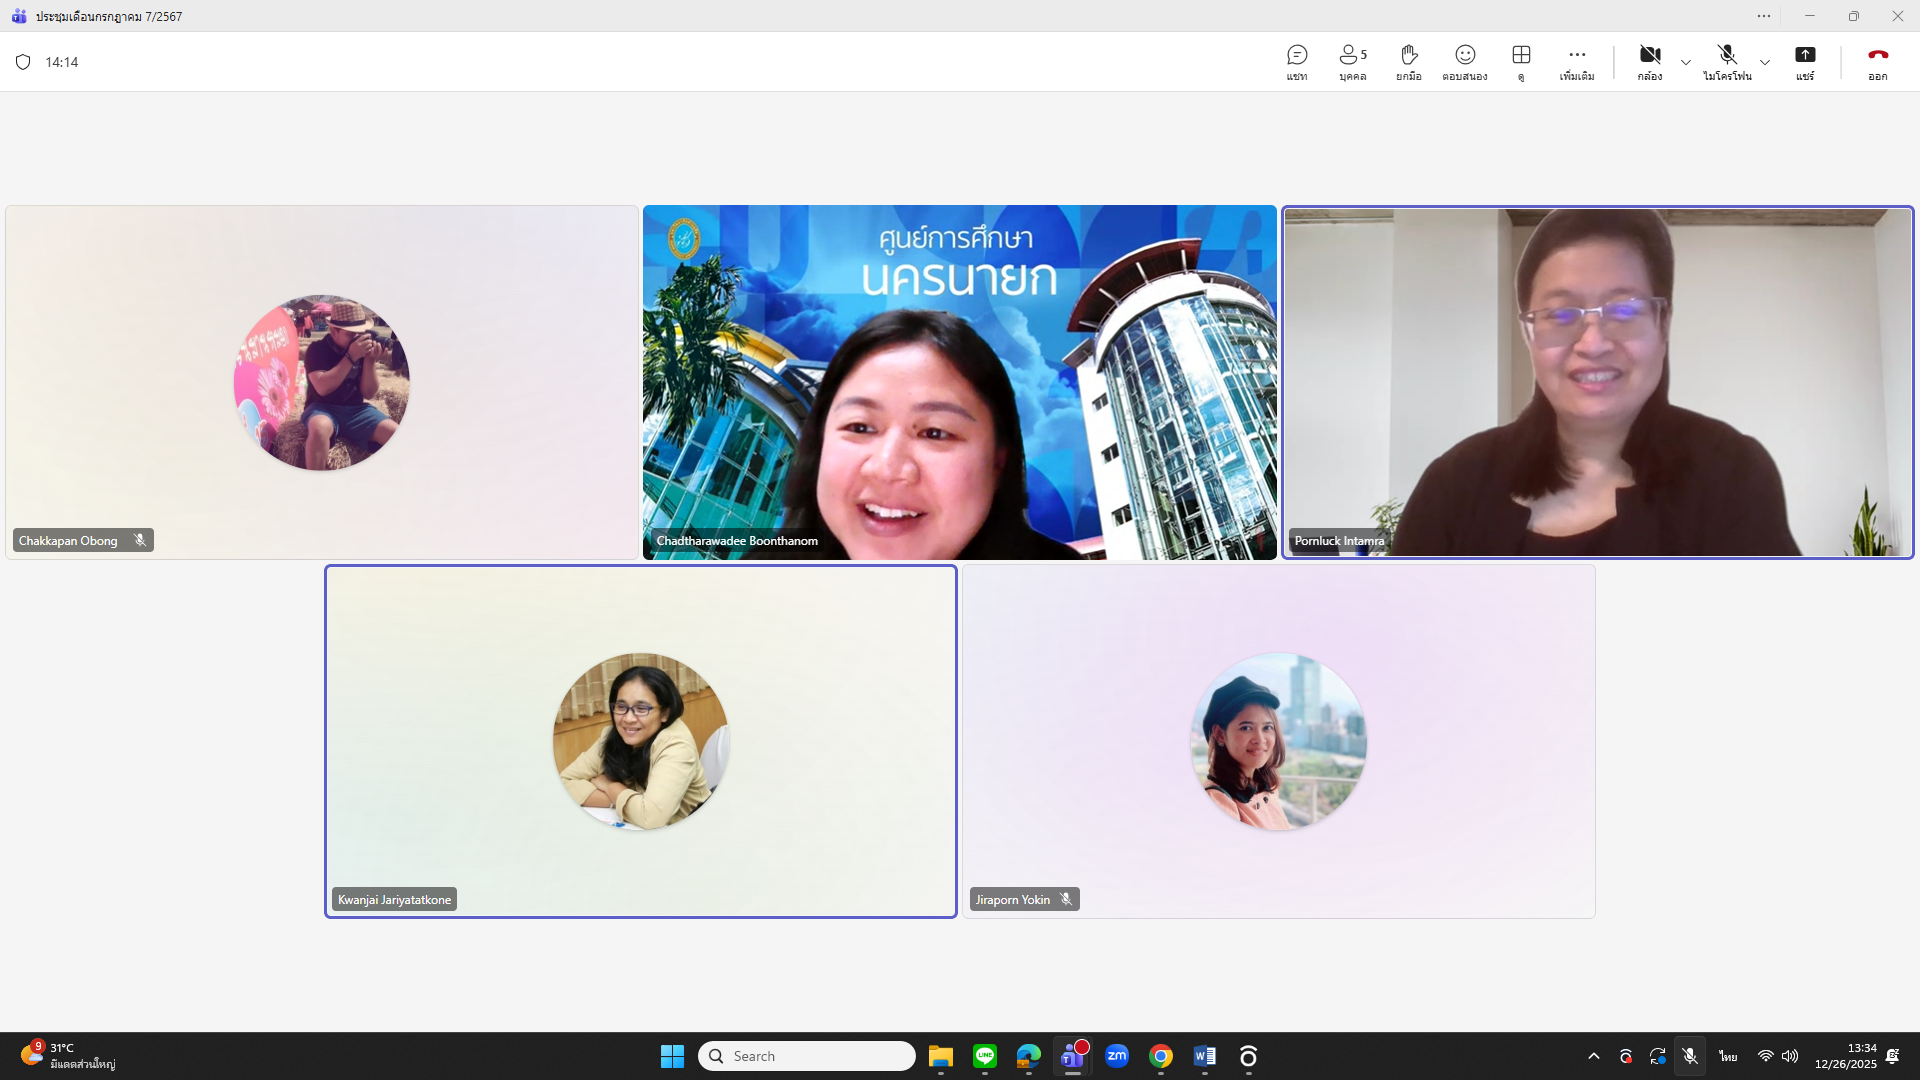1920x1080 pixels.
Task: Leave the meeting
Action: [x=1877, y=62]
